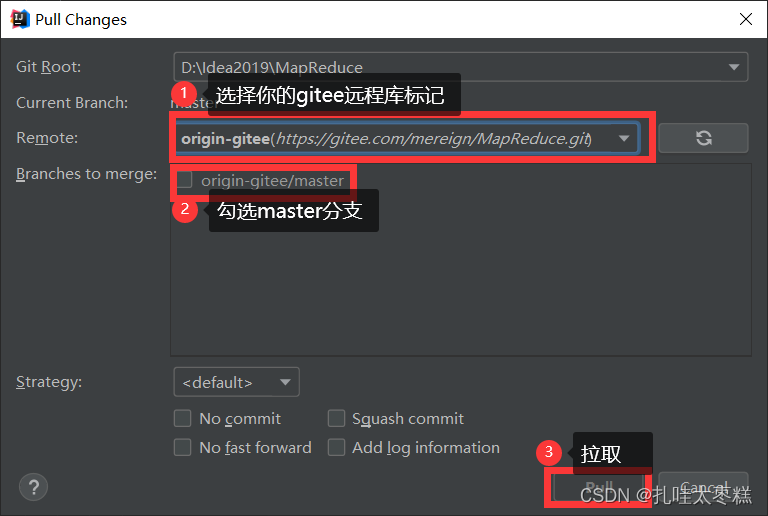The width and height of the screenshot is (768, 516).
Task: Expand the Git Root dropdown
Action: coord(460,67)
